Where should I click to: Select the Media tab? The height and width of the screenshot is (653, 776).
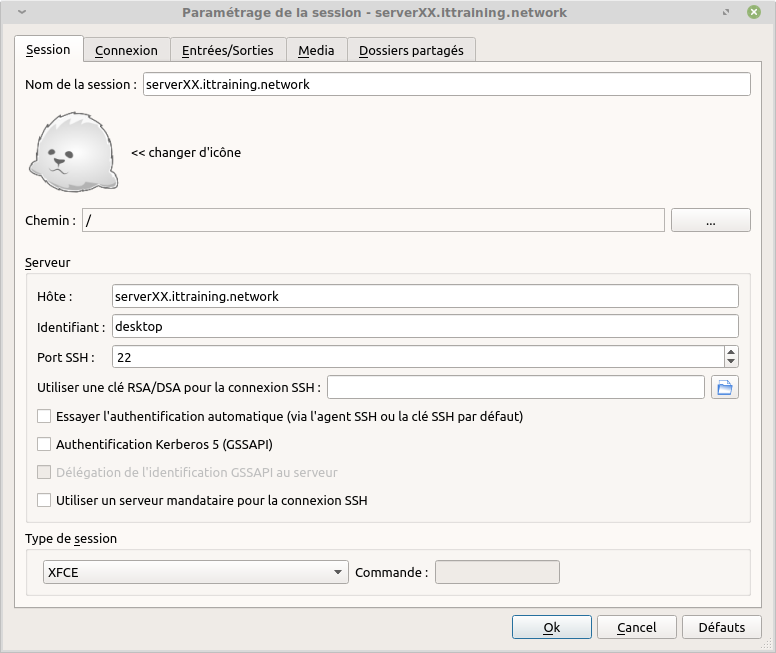316,50
